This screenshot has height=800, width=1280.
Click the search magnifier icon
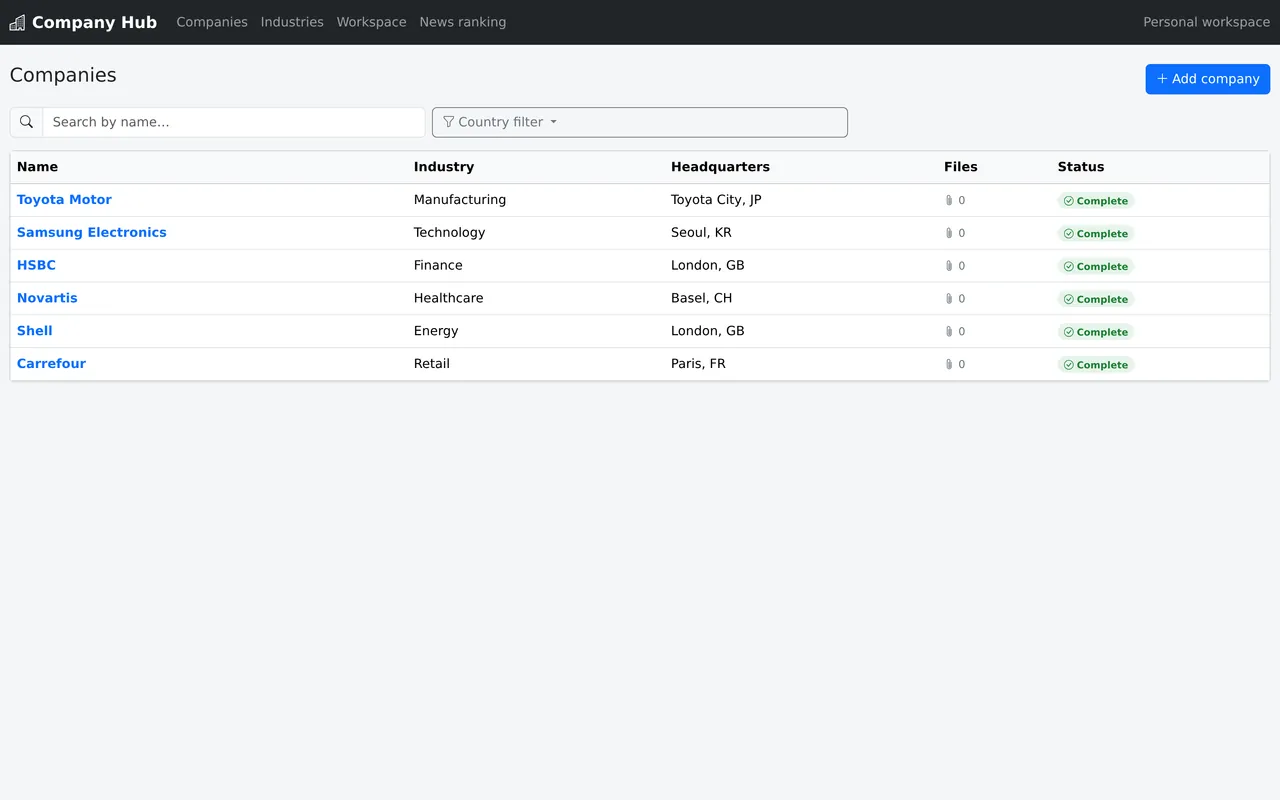click(27, 122)
